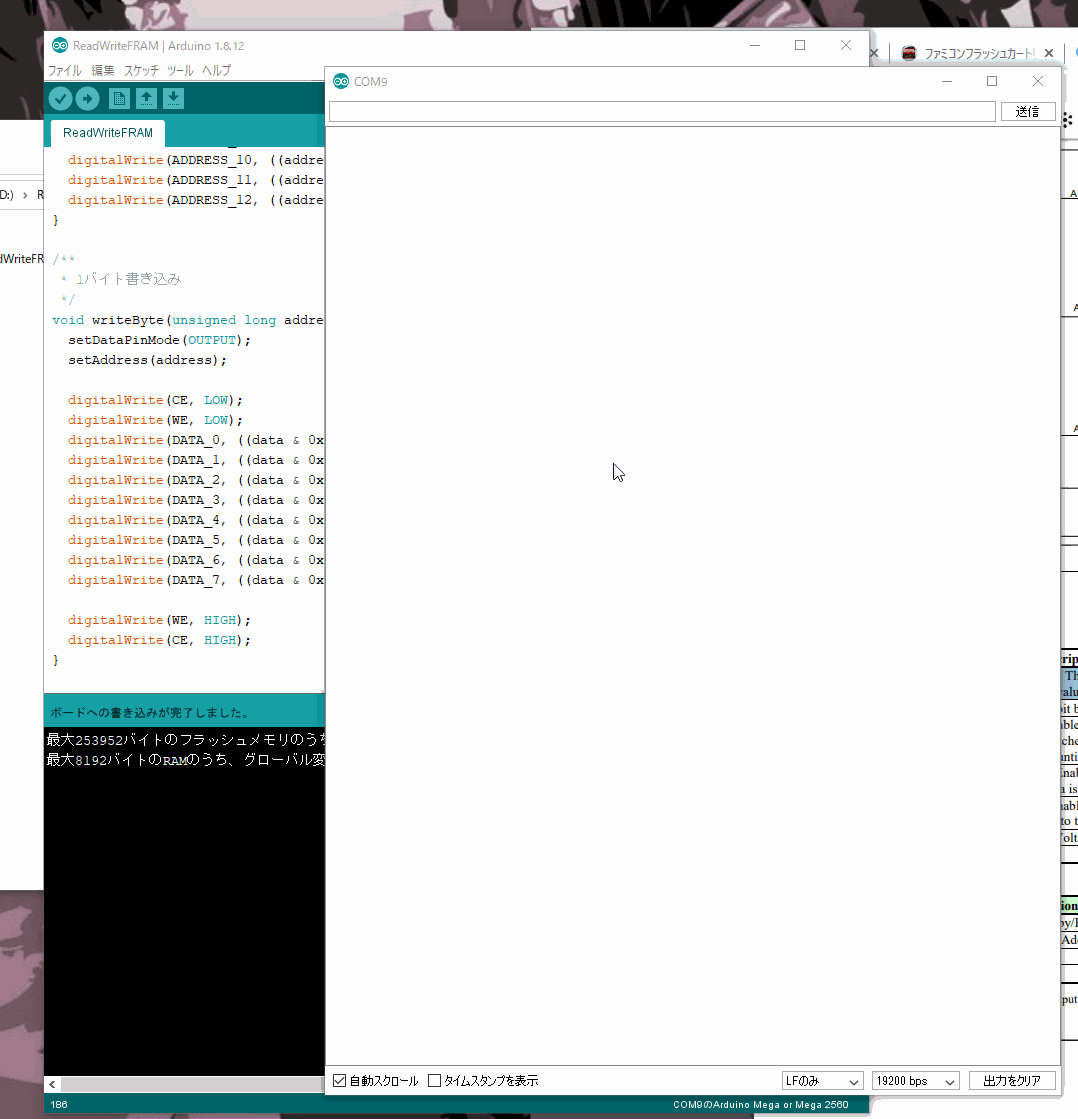Save the sketch with the down-arrow icon

coord(173,98)
